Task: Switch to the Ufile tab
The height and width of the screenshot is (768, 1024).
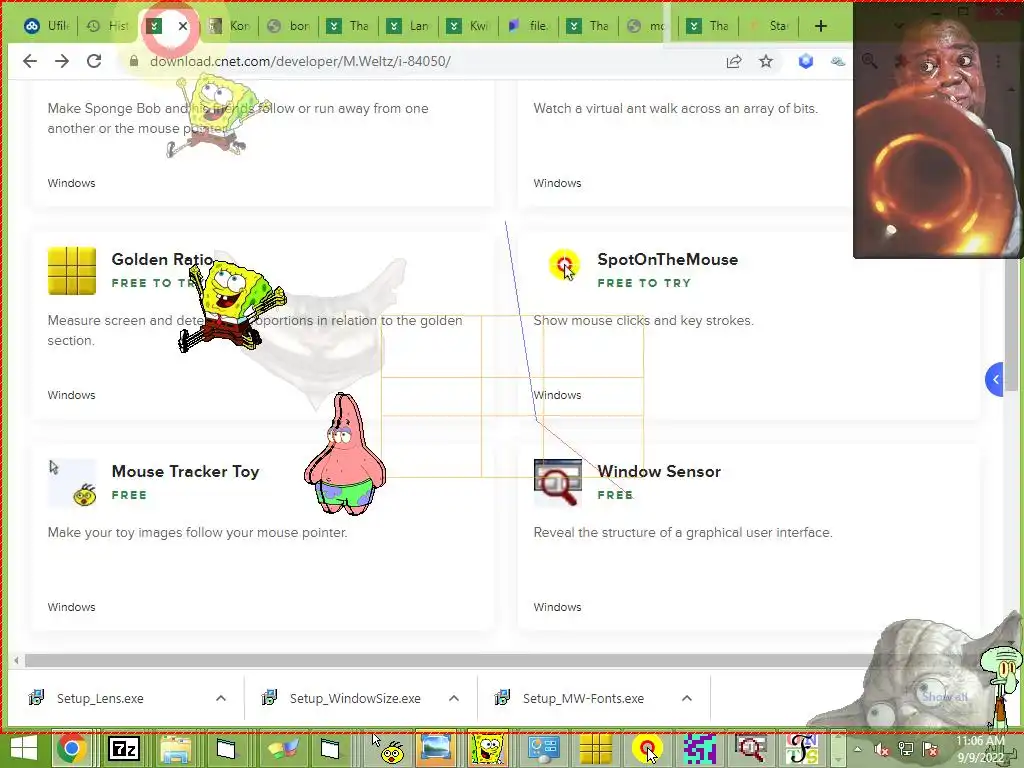Action: click(46, 26)
